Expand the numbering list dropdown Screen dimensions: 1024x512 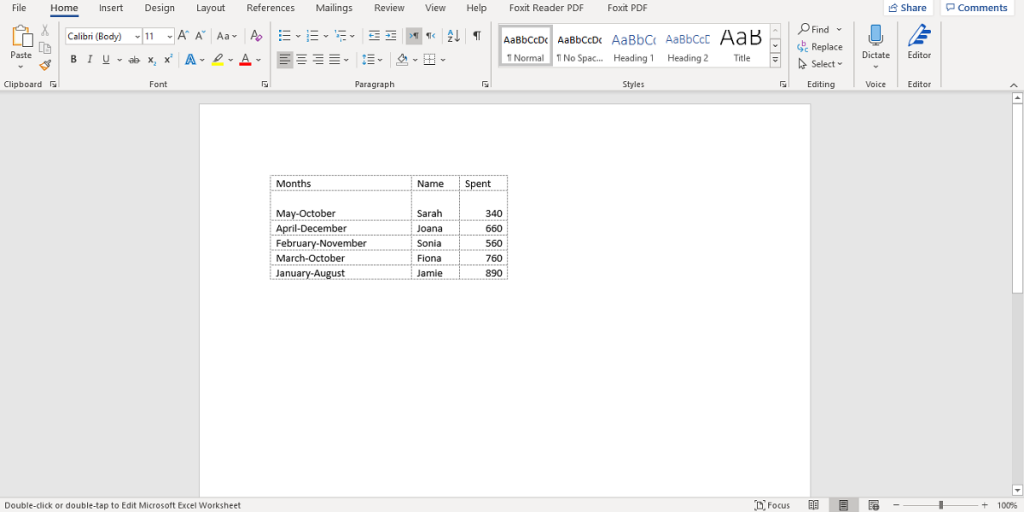point(326,36)
